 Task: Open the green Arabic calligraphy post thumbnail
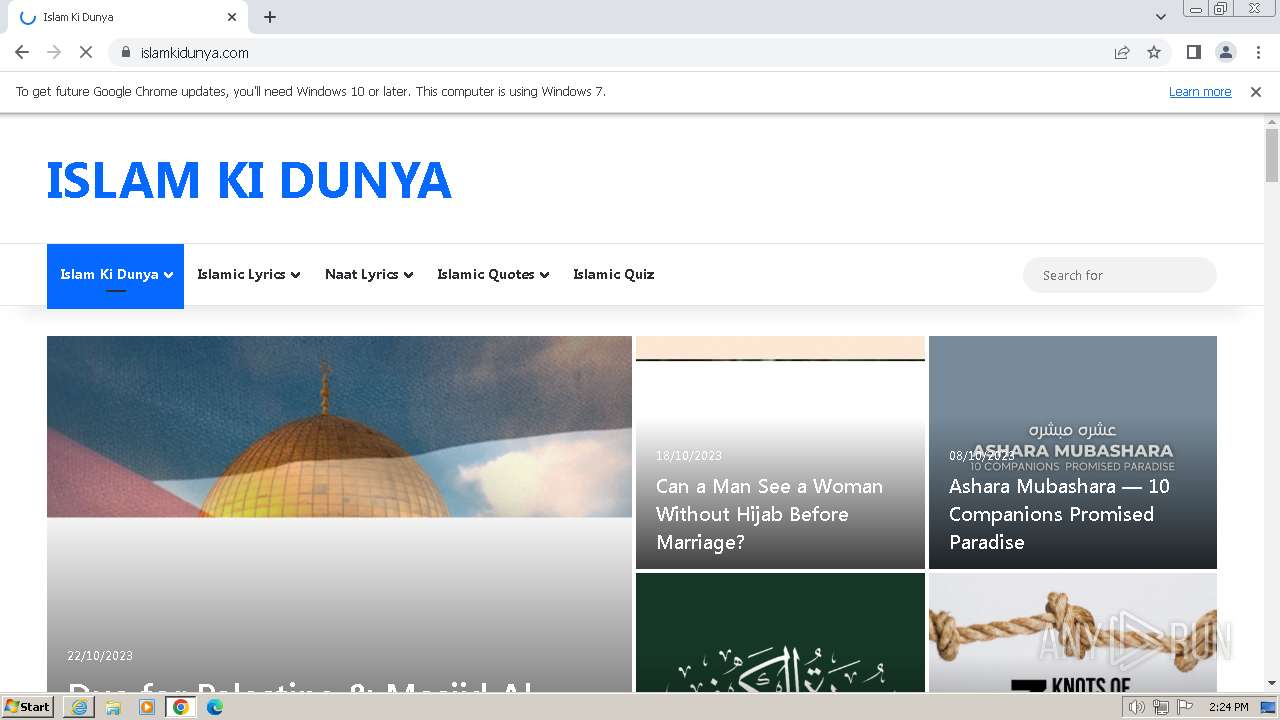coord(780,633)
